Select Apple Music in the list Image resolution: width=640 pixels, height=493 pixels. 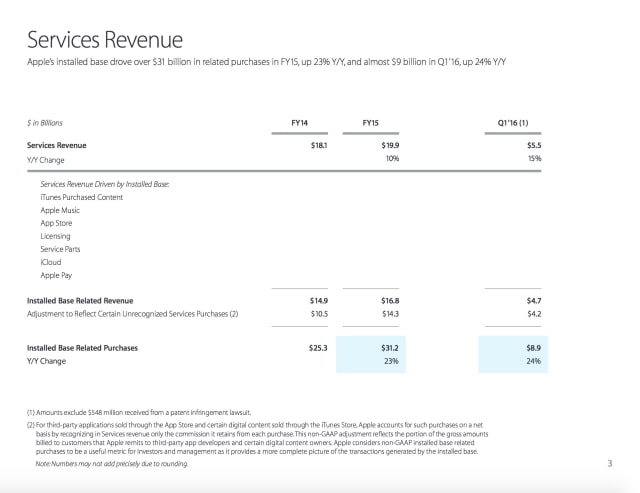point(60,212)
